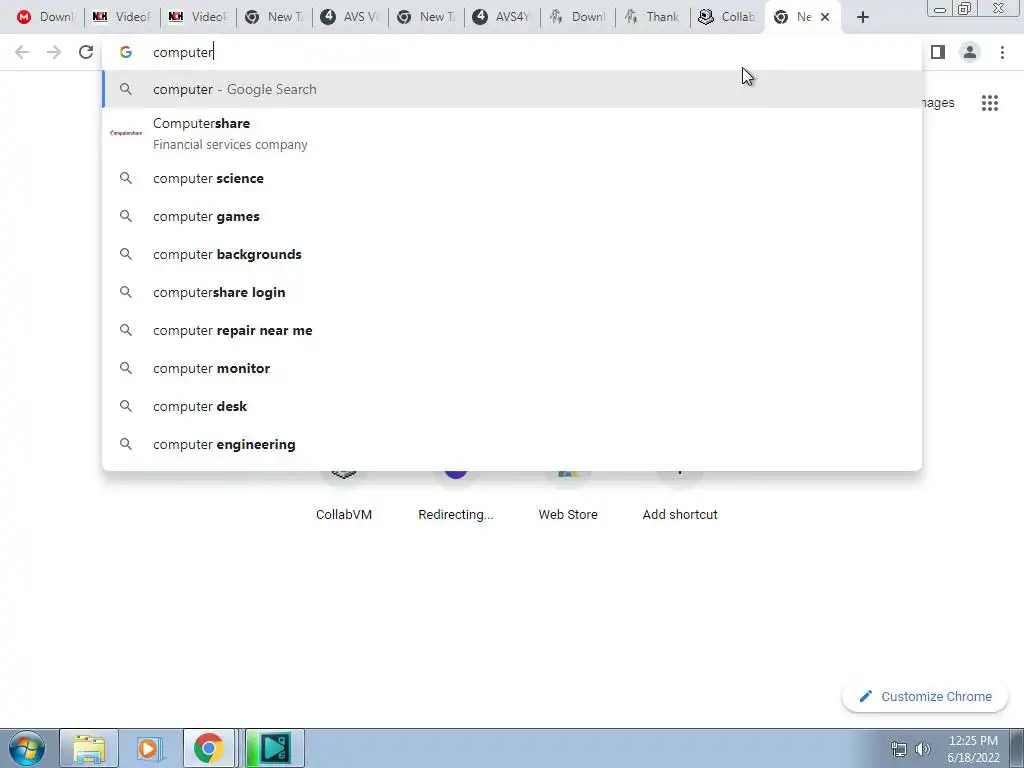Click search icon beside computer desk
This screenshot has width=1024, height=768.
click(126, 406)
